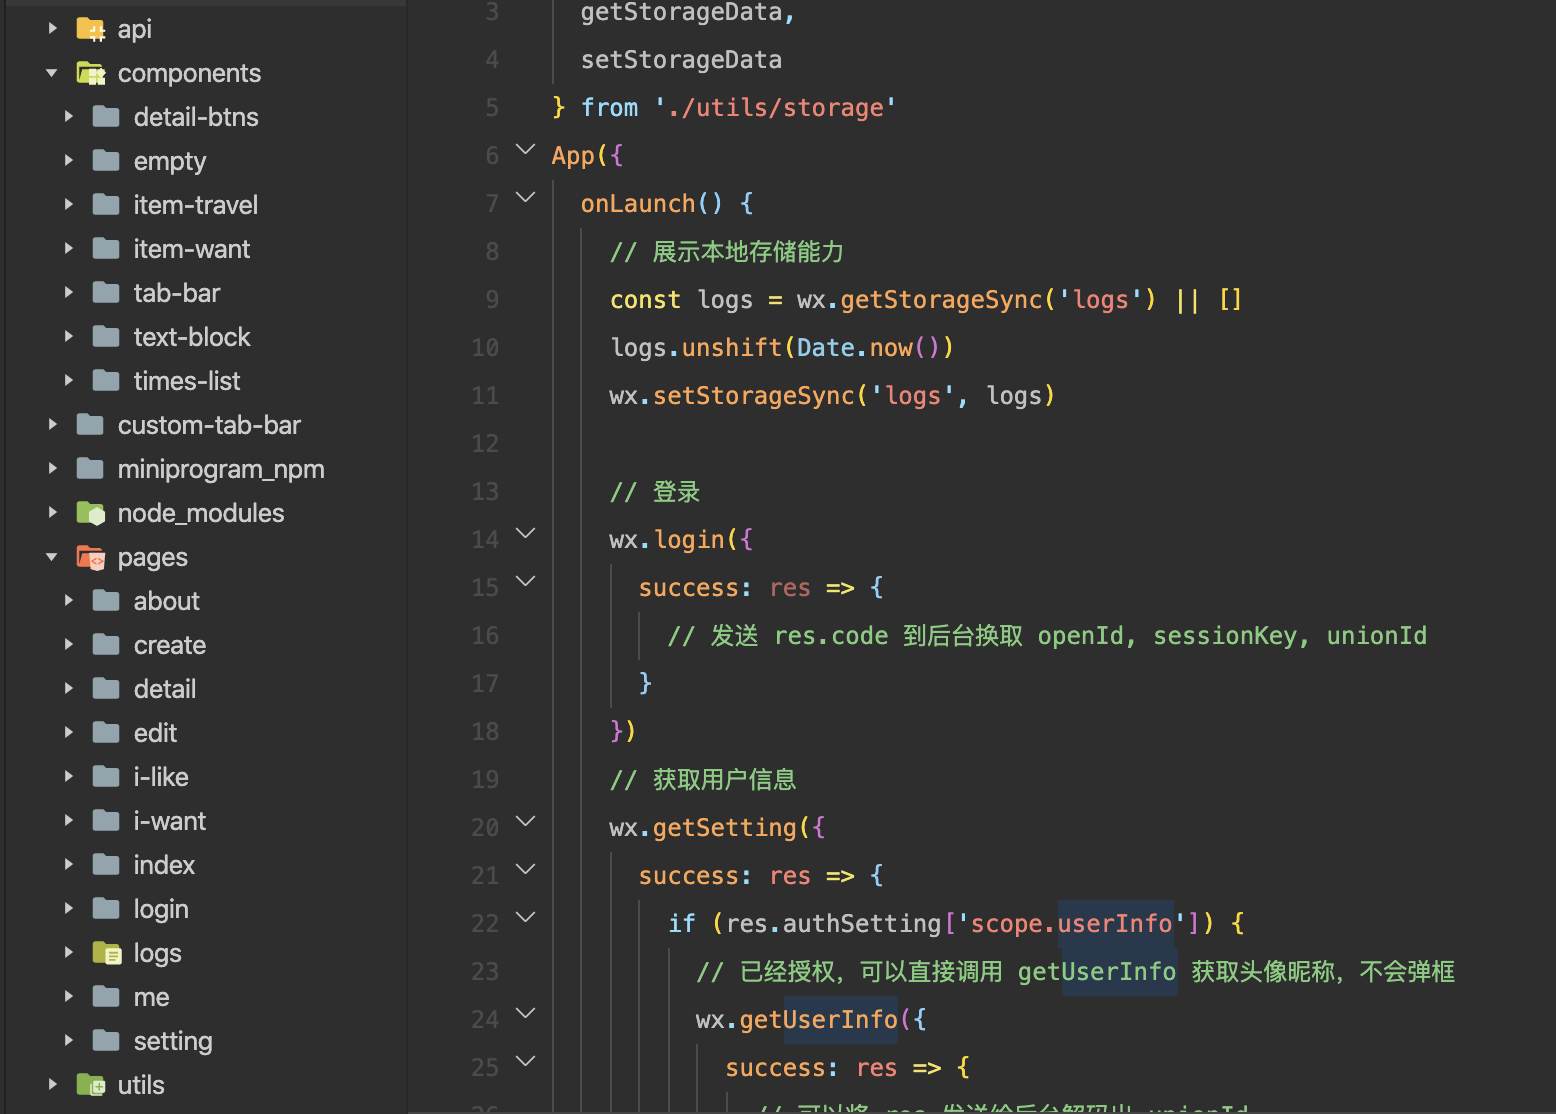This screenshot has width=1556, height=1114.
Task: Click the logs folder icon
Action: coord(107,953)
